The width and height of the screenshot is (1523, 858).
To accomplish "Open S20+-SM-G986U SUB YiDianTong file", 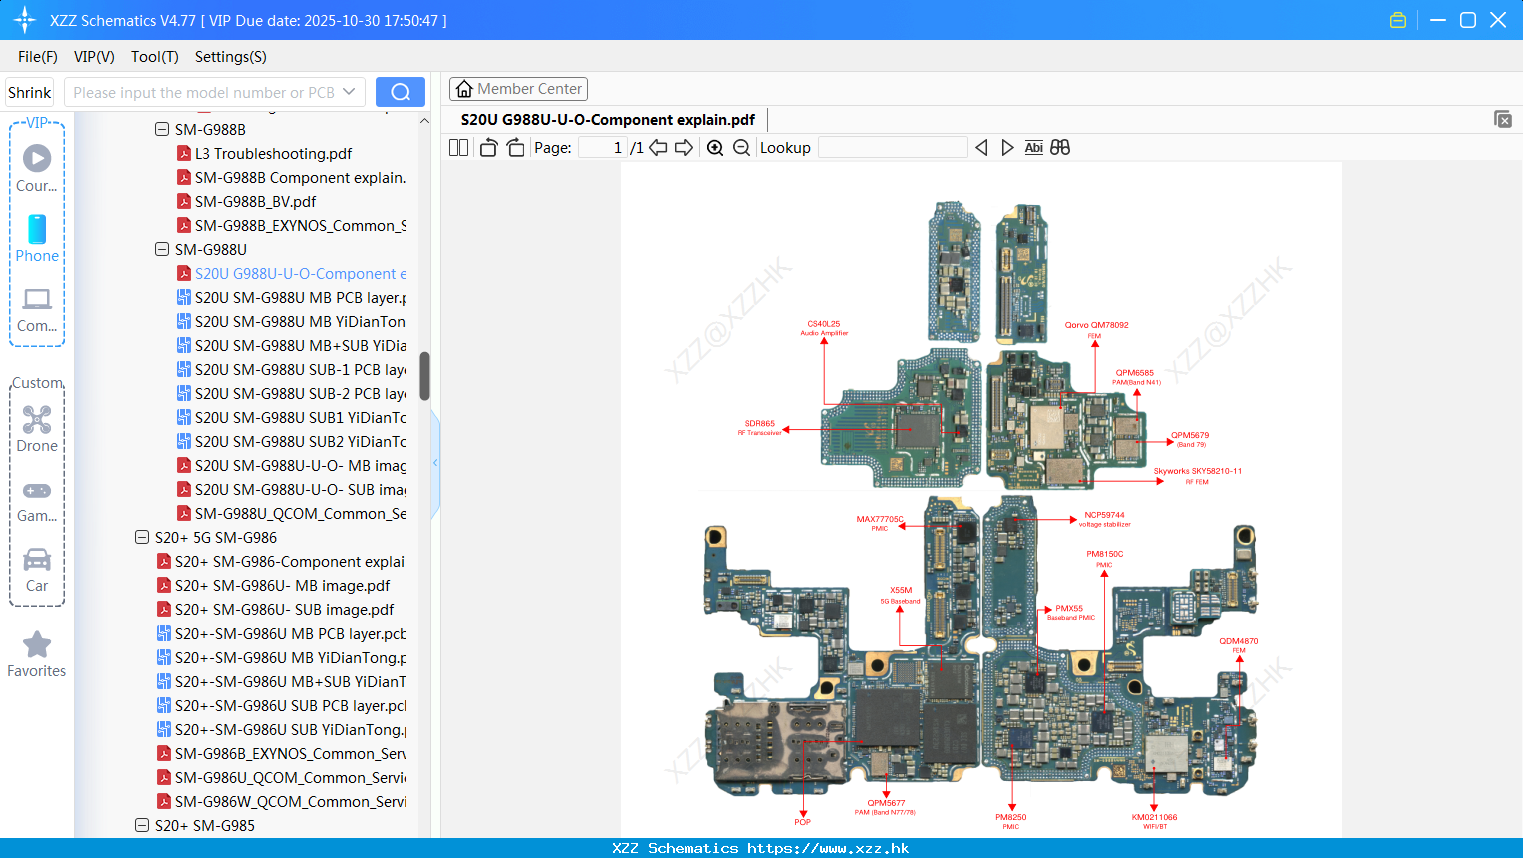I will click(290, 729).
